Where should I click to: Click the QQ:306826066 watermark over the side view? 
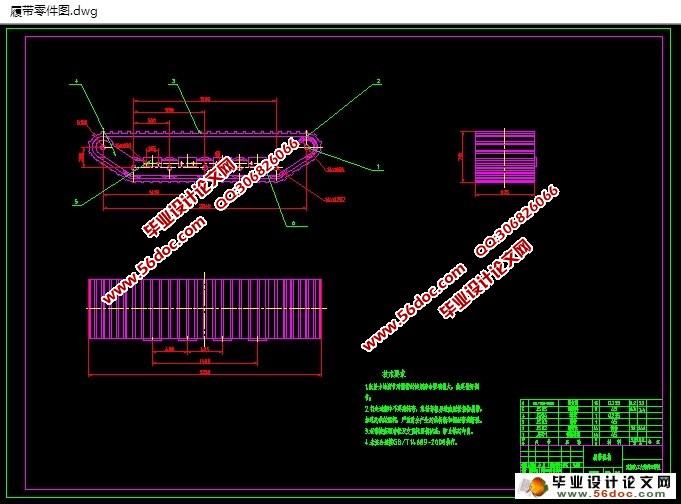click(x=257, y=174)
